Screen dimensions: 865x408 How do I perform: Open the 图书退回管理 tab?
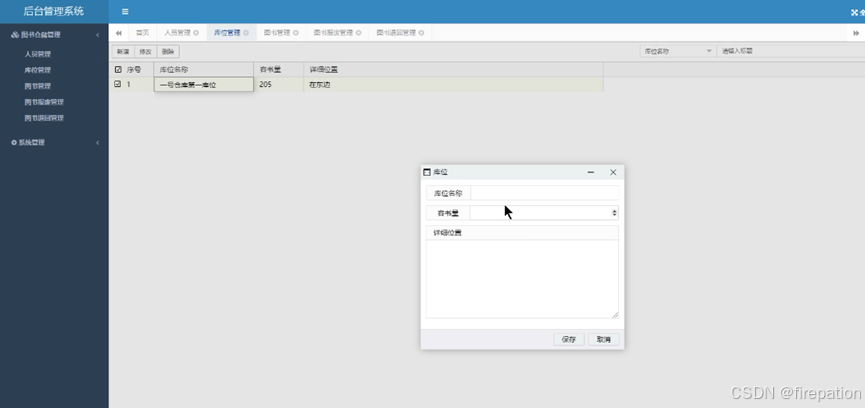[x=396, y=33]
